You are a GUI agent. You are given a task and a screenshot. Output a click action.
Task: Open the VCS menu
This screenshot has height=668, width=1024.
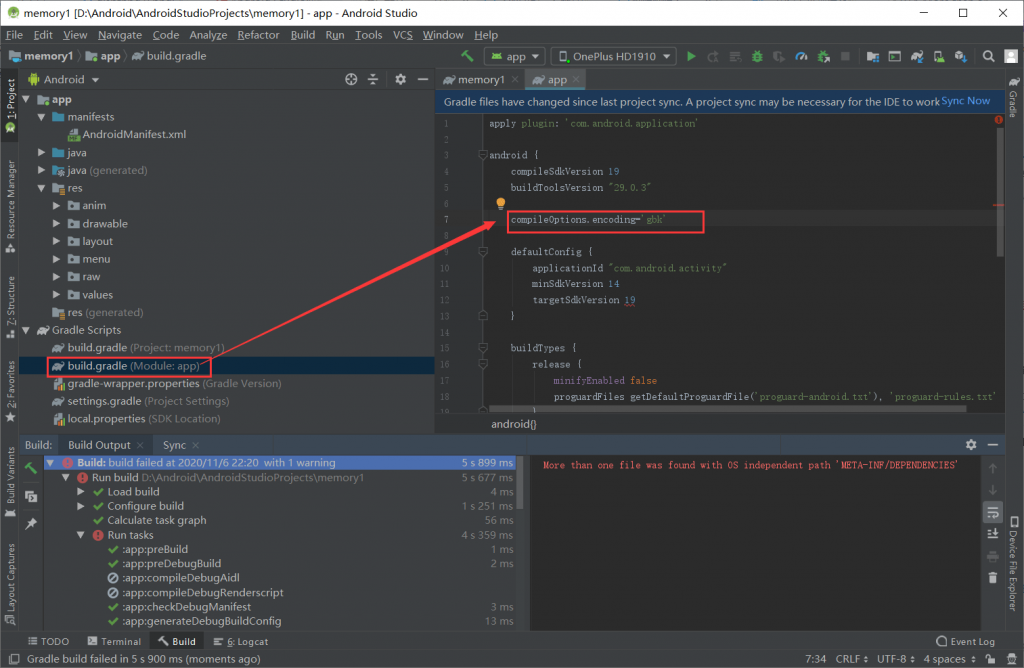click(x=402, y=35)
